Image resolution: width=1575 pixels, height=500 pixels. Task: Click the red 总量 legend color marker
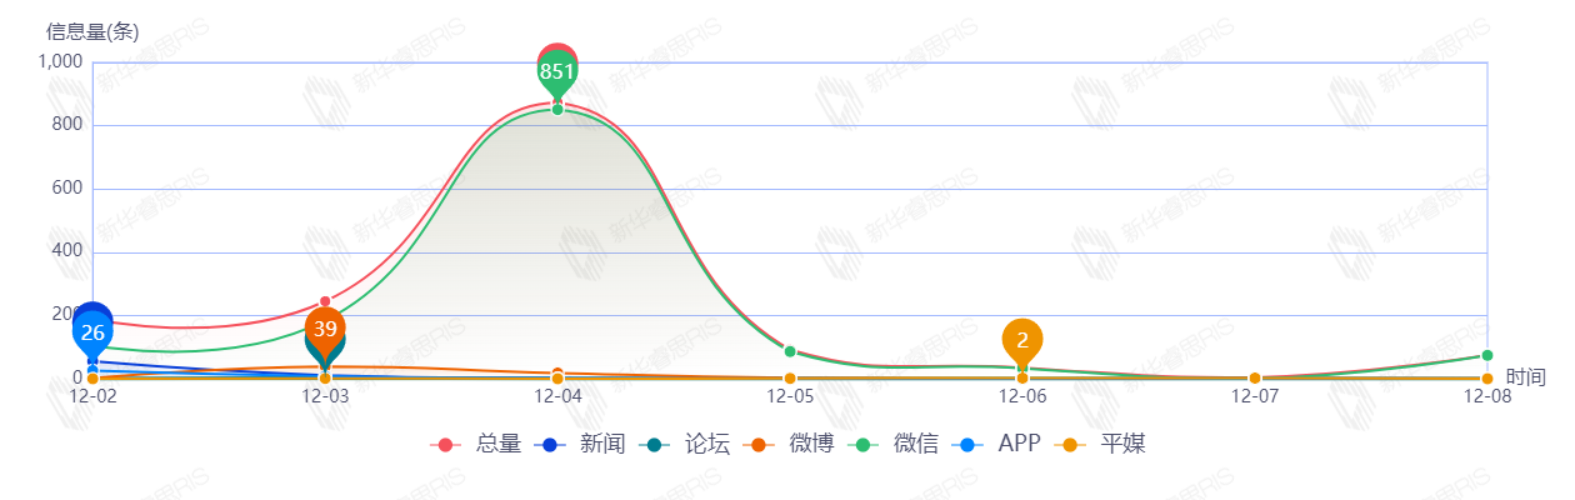click(x=446, y=444)
